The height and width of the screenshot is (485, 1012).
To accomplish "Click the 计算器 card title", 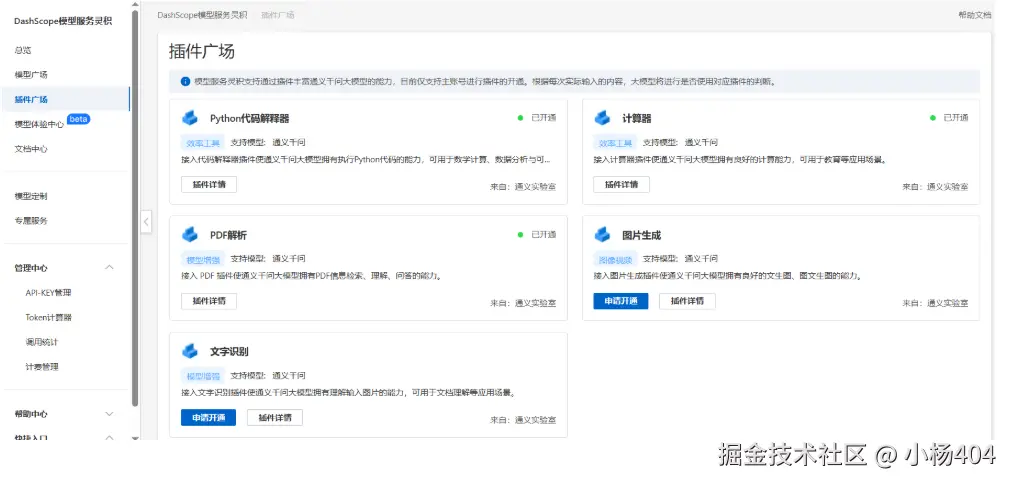I will [637, 119].
